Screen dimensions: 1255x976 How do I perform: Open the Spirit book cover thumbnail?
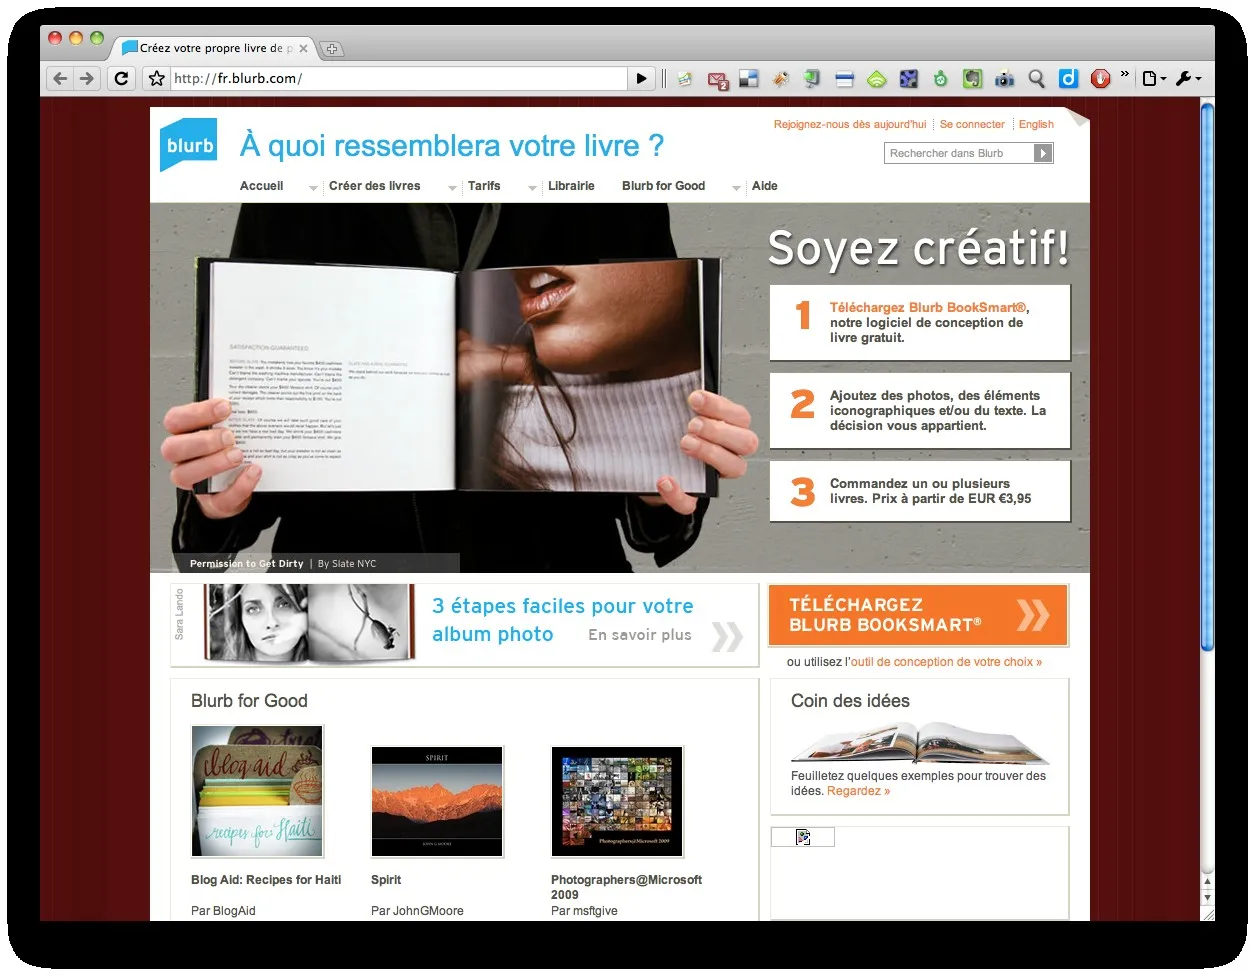(x=437, y=801)
